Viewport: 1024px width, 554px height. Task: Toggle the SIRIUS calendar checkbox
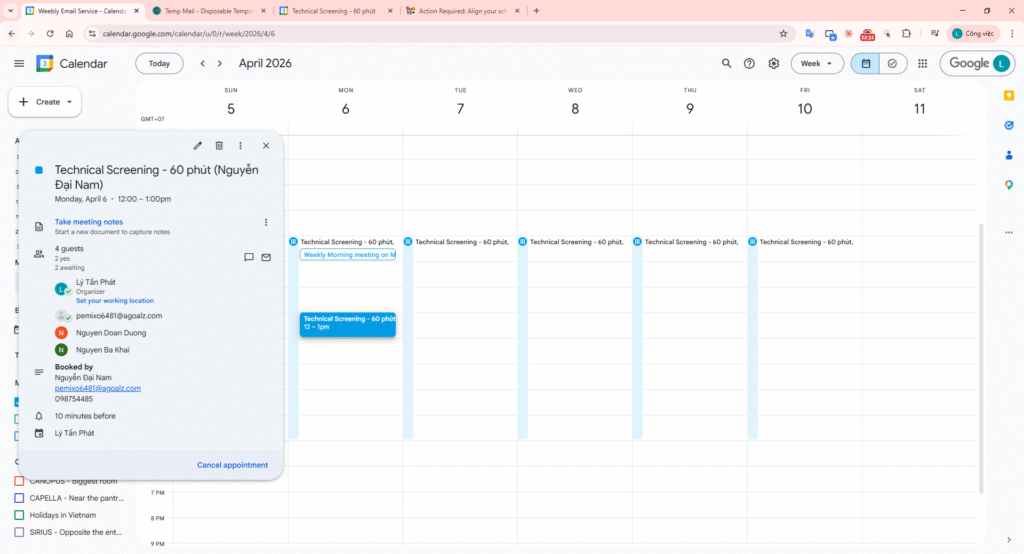pos(19,532)
